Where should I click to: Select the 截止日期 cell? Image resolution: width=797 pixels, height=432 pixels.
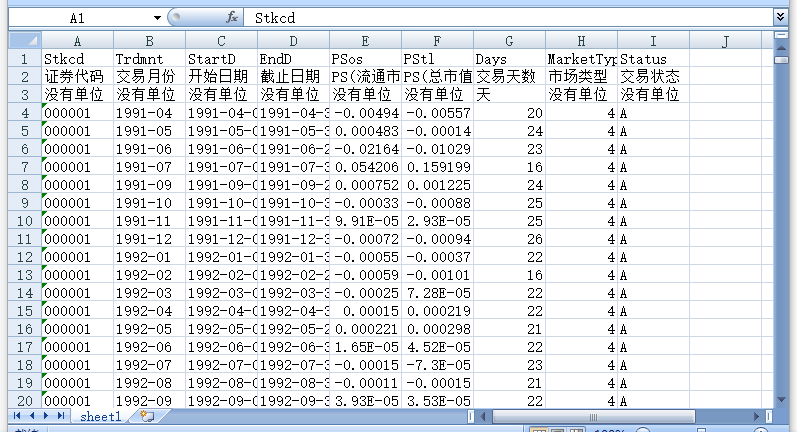coord(293,77)
